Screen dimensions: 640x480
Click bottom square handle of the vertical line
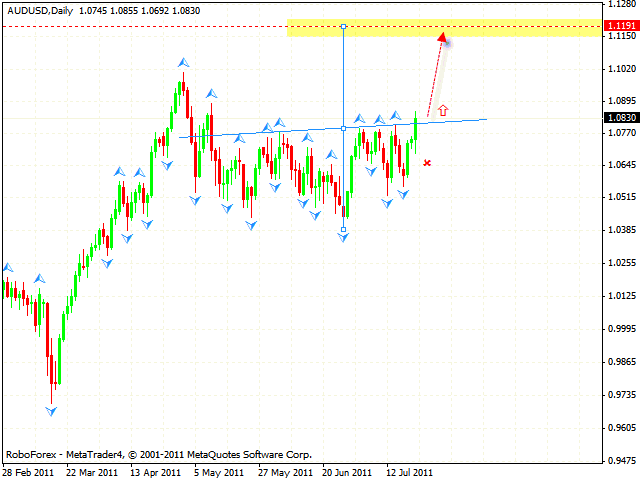click(343, 230)
